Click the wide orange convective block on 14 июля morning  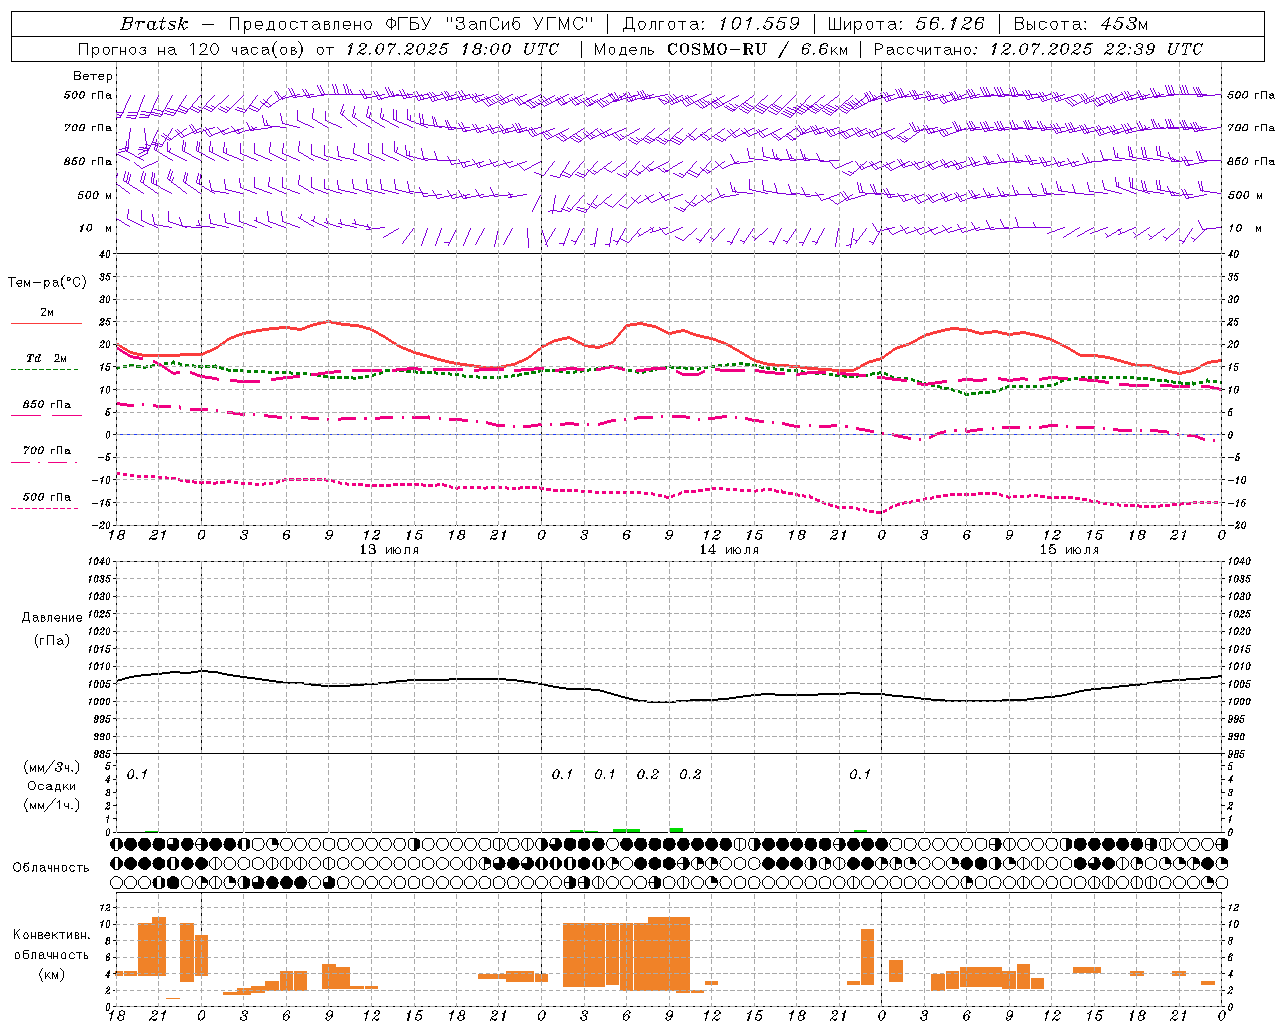coord(627,955)
